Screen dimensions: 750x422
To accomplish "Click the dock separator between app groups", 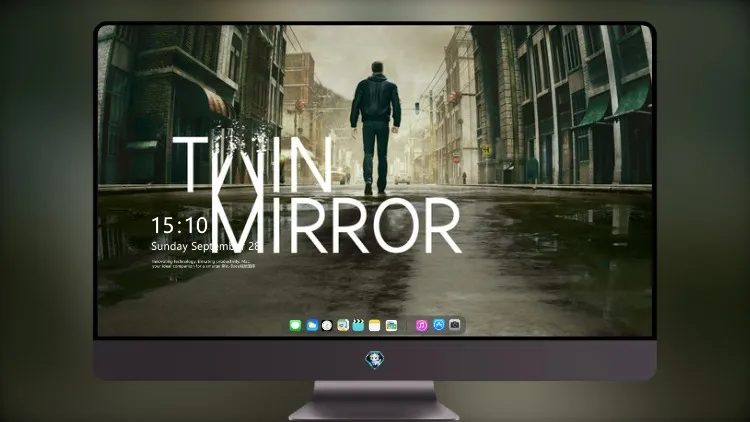I will pyautogui.click(x=407, y=325).
